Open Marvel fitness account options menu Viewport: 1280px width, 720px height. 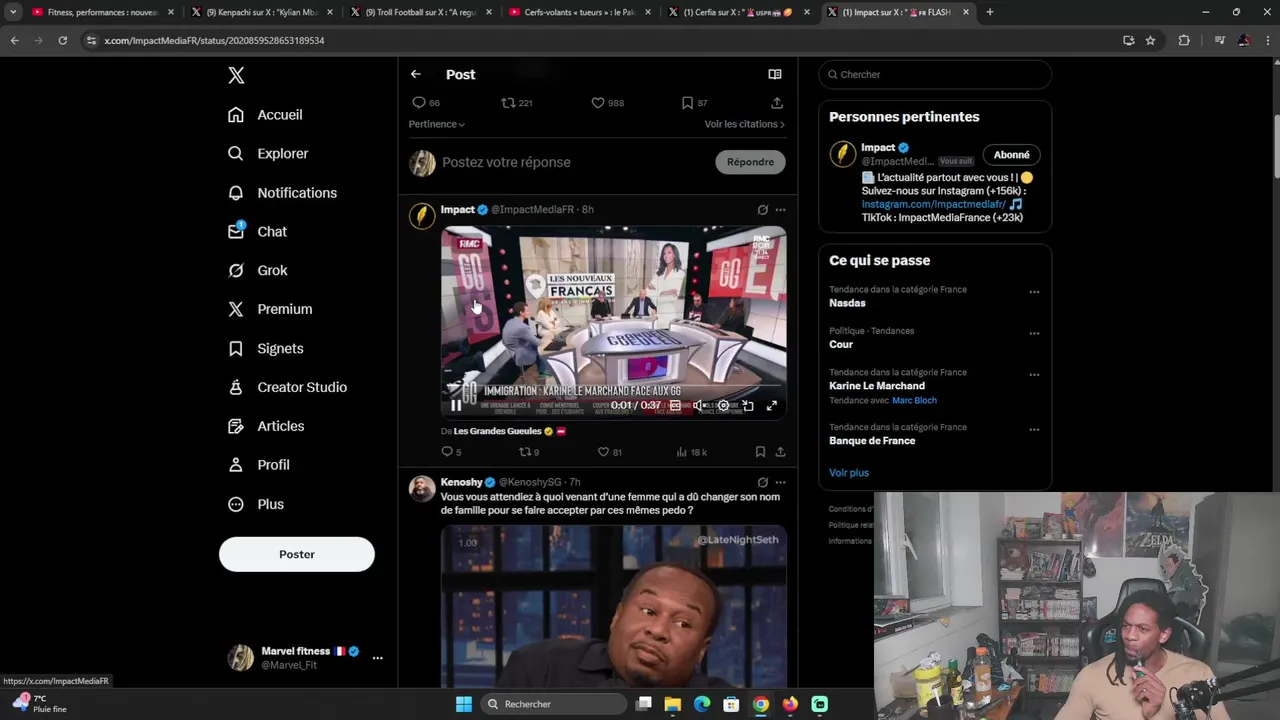(x=377, y=658)
